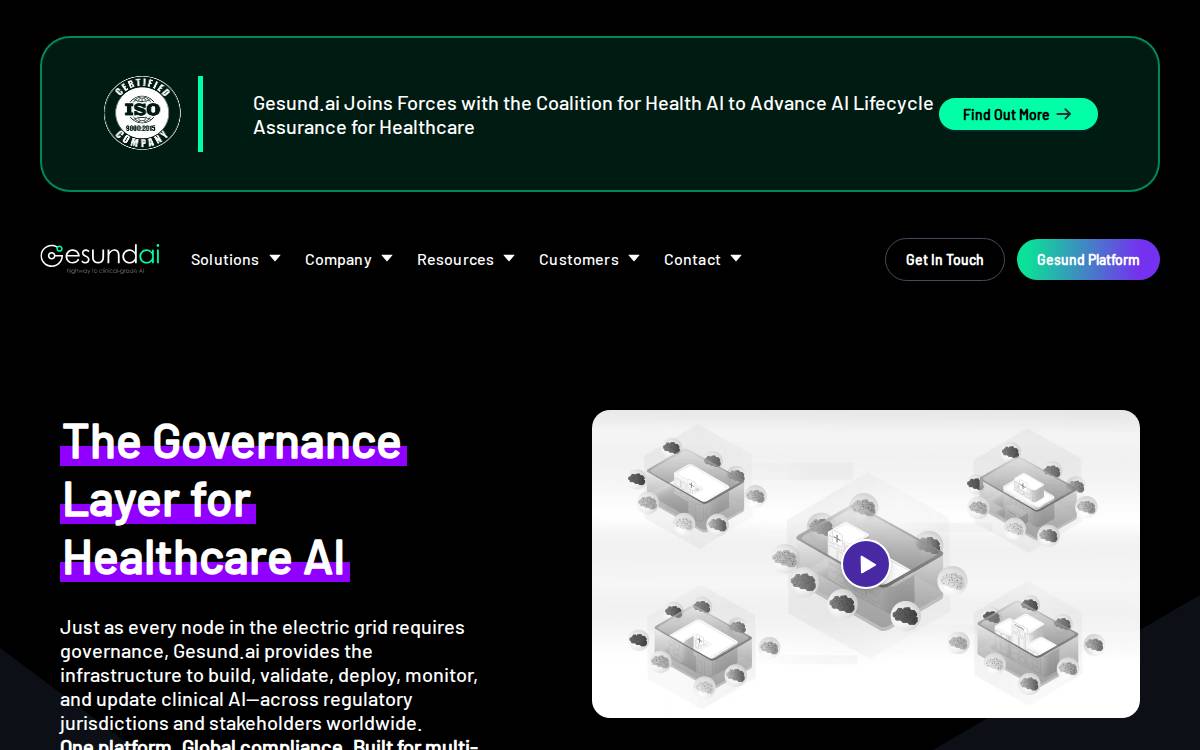Click the Gesund.ai logo
Screen dimensions: 1200x750
click(100, 258)
